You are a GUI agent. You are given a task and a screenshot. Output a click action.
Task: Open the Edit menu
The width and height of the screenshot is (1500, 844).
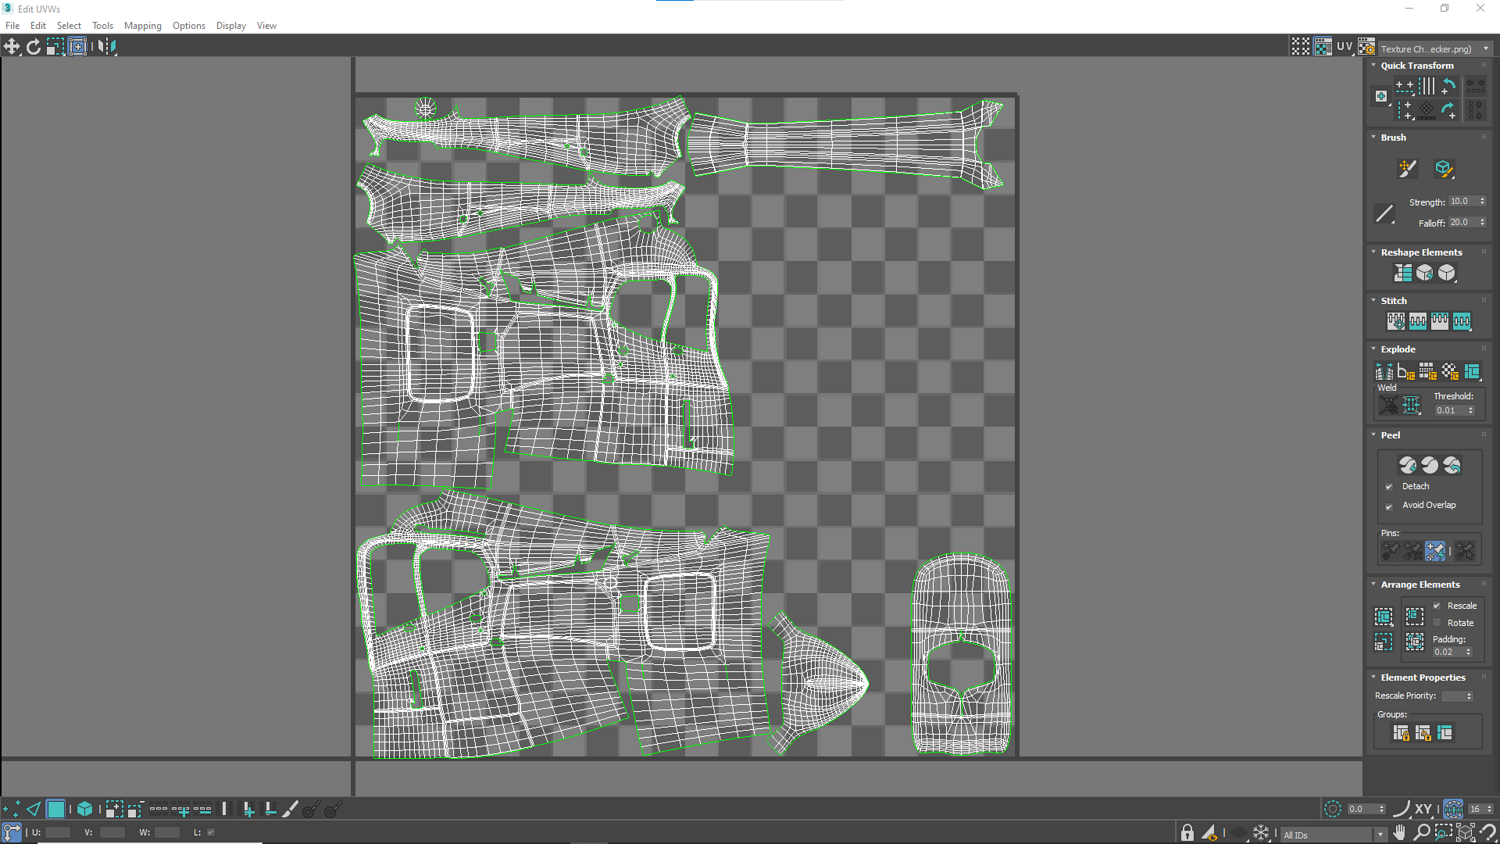coord(38,26)
